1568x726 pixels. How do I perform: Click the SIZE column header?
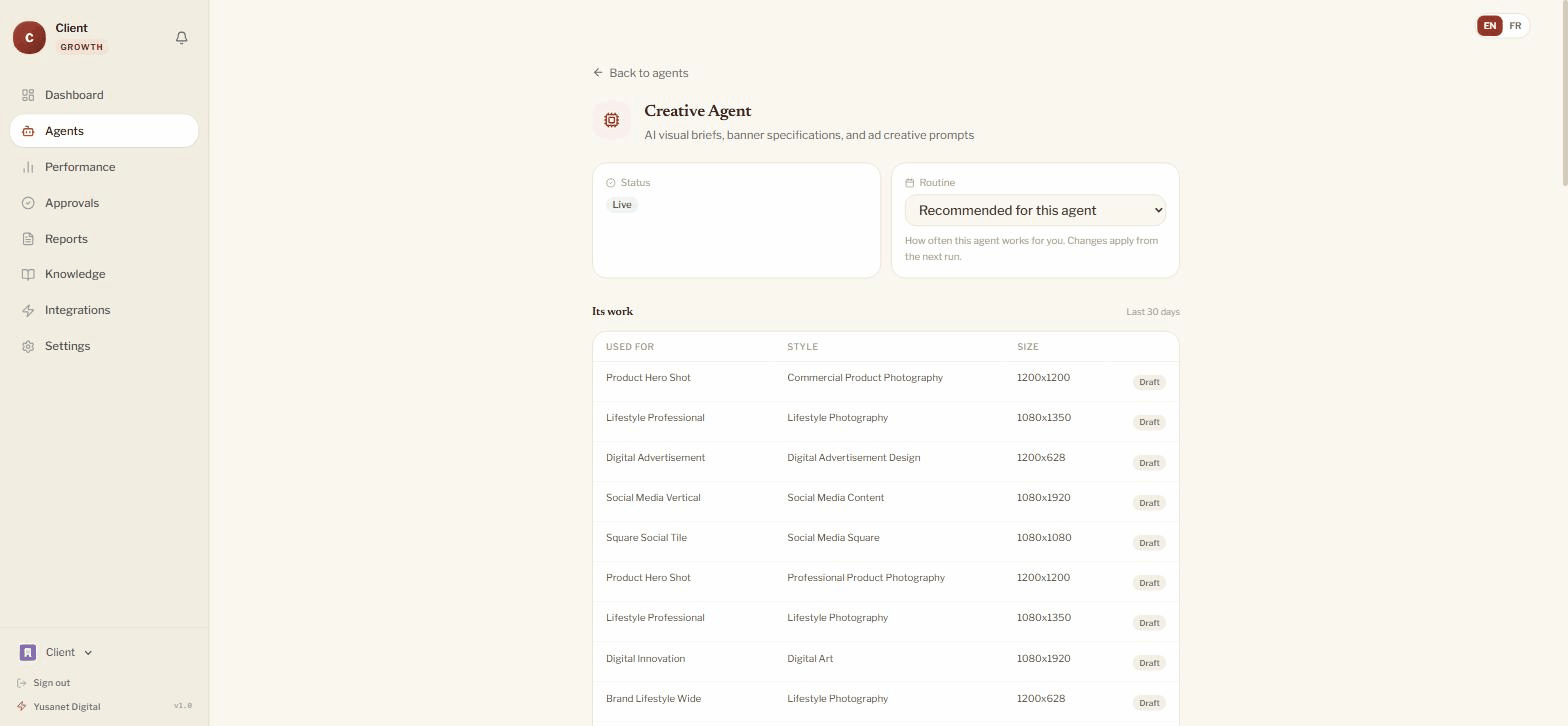(x=1028, y=347)
